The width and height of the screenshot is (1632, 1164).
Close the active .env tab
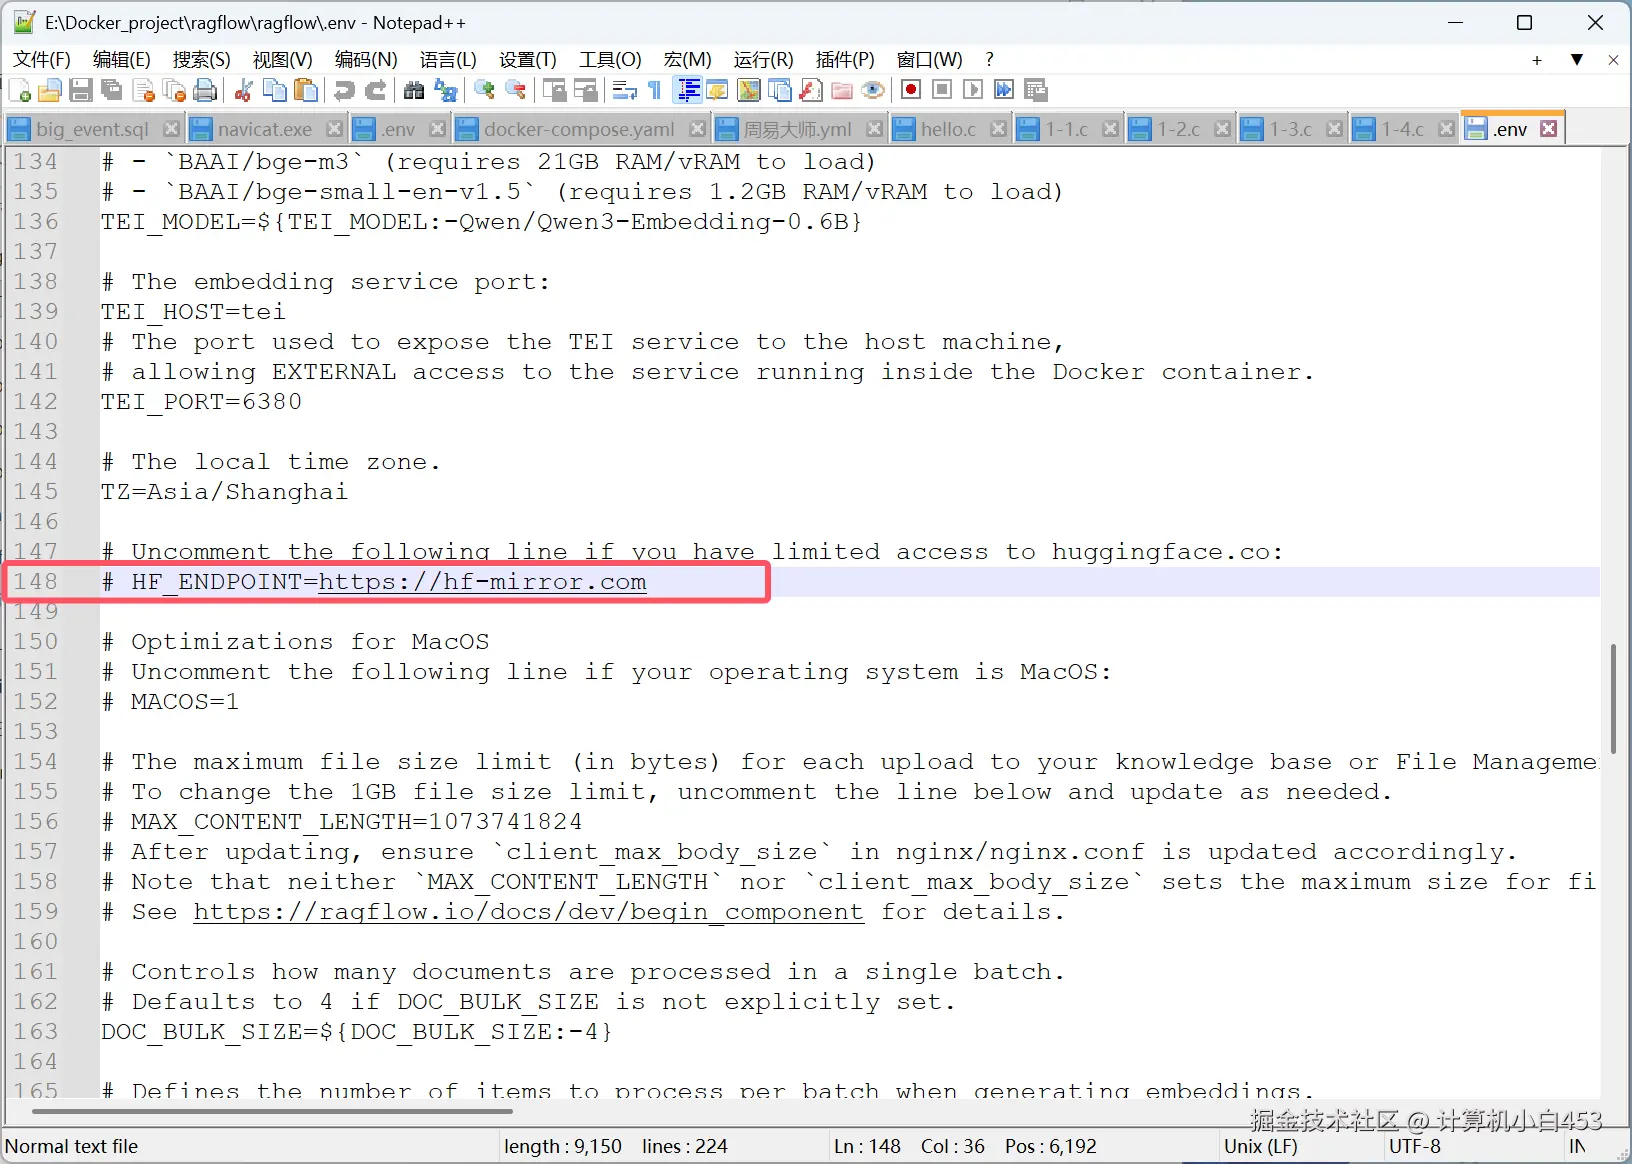1549,129
